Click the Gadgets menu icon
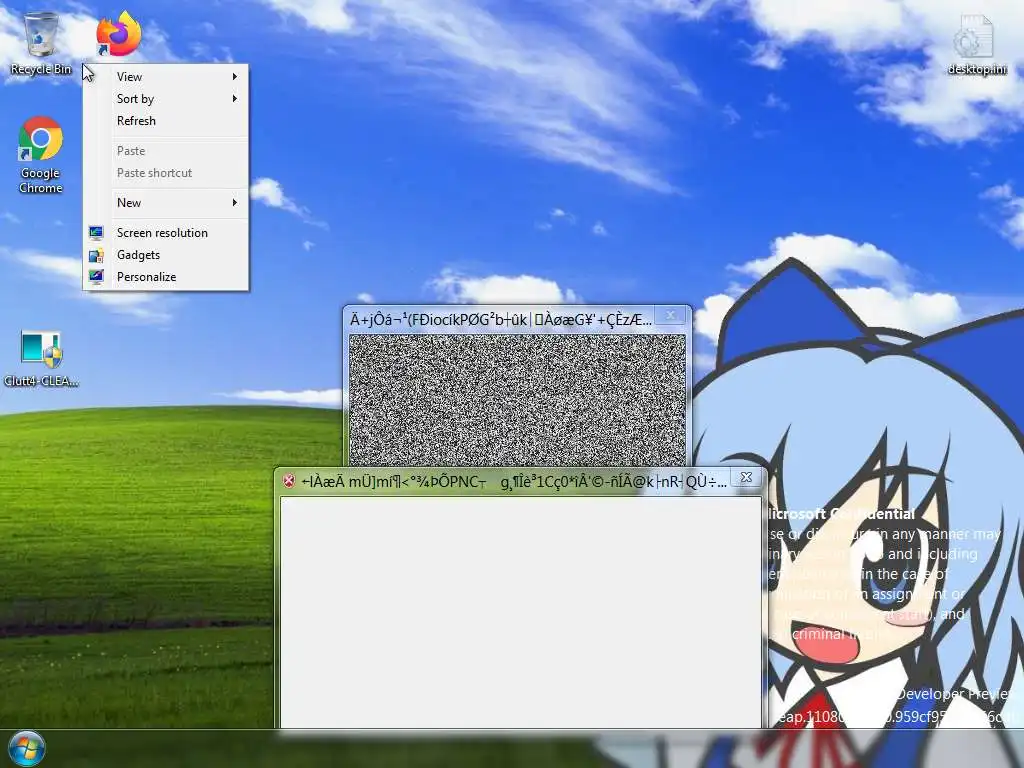The width and height of the screenshot is (1024, 768). click(96, 255)
